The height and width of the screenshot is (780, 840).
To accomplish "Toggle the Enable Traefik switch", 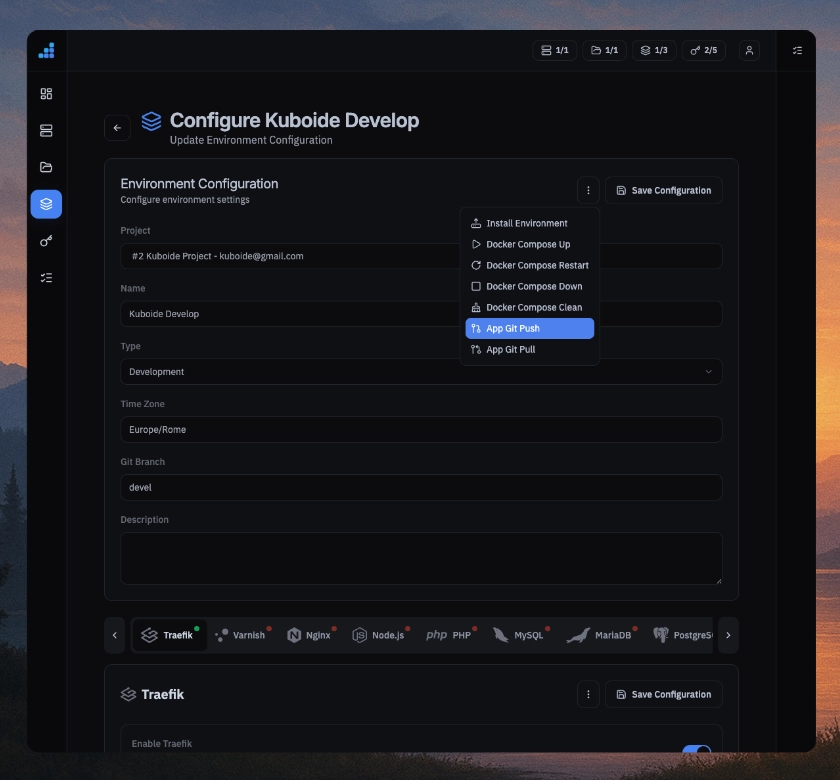I will point(696,749).
